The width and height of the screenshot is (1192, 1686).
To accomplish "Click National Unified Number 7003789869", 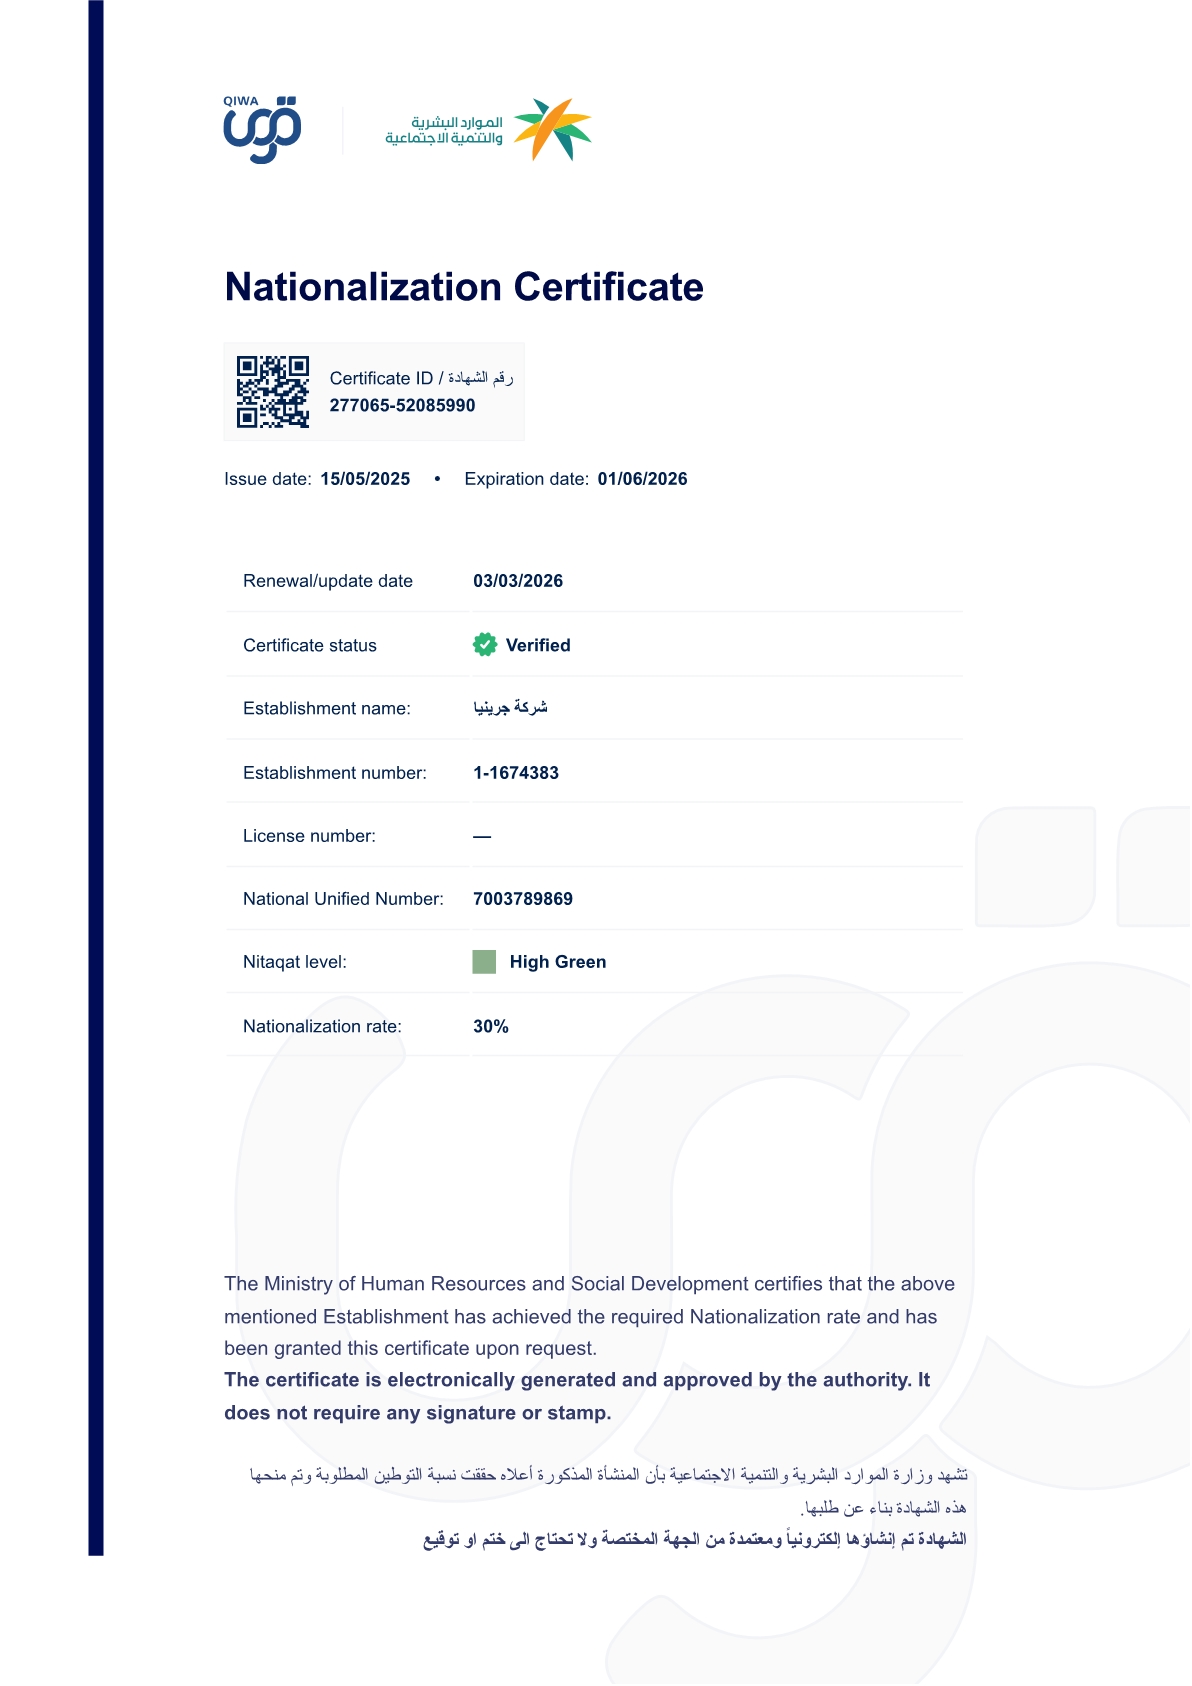I will click(523, 899).
